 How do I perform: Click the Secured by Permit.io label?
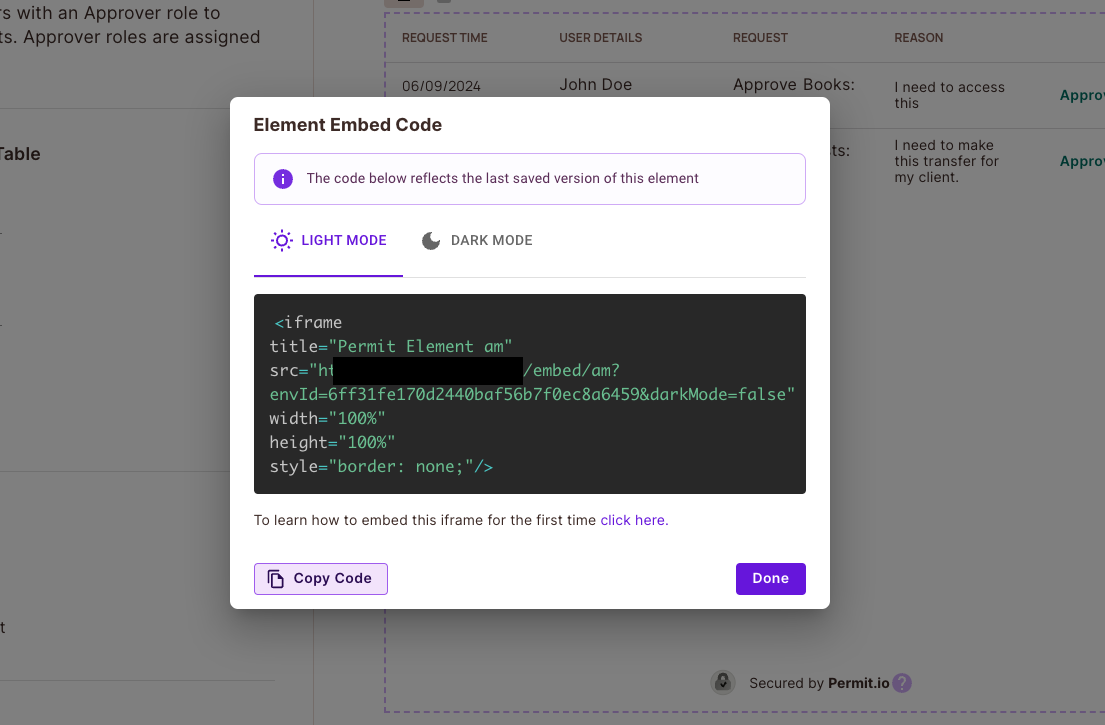(x=818, y=682)
